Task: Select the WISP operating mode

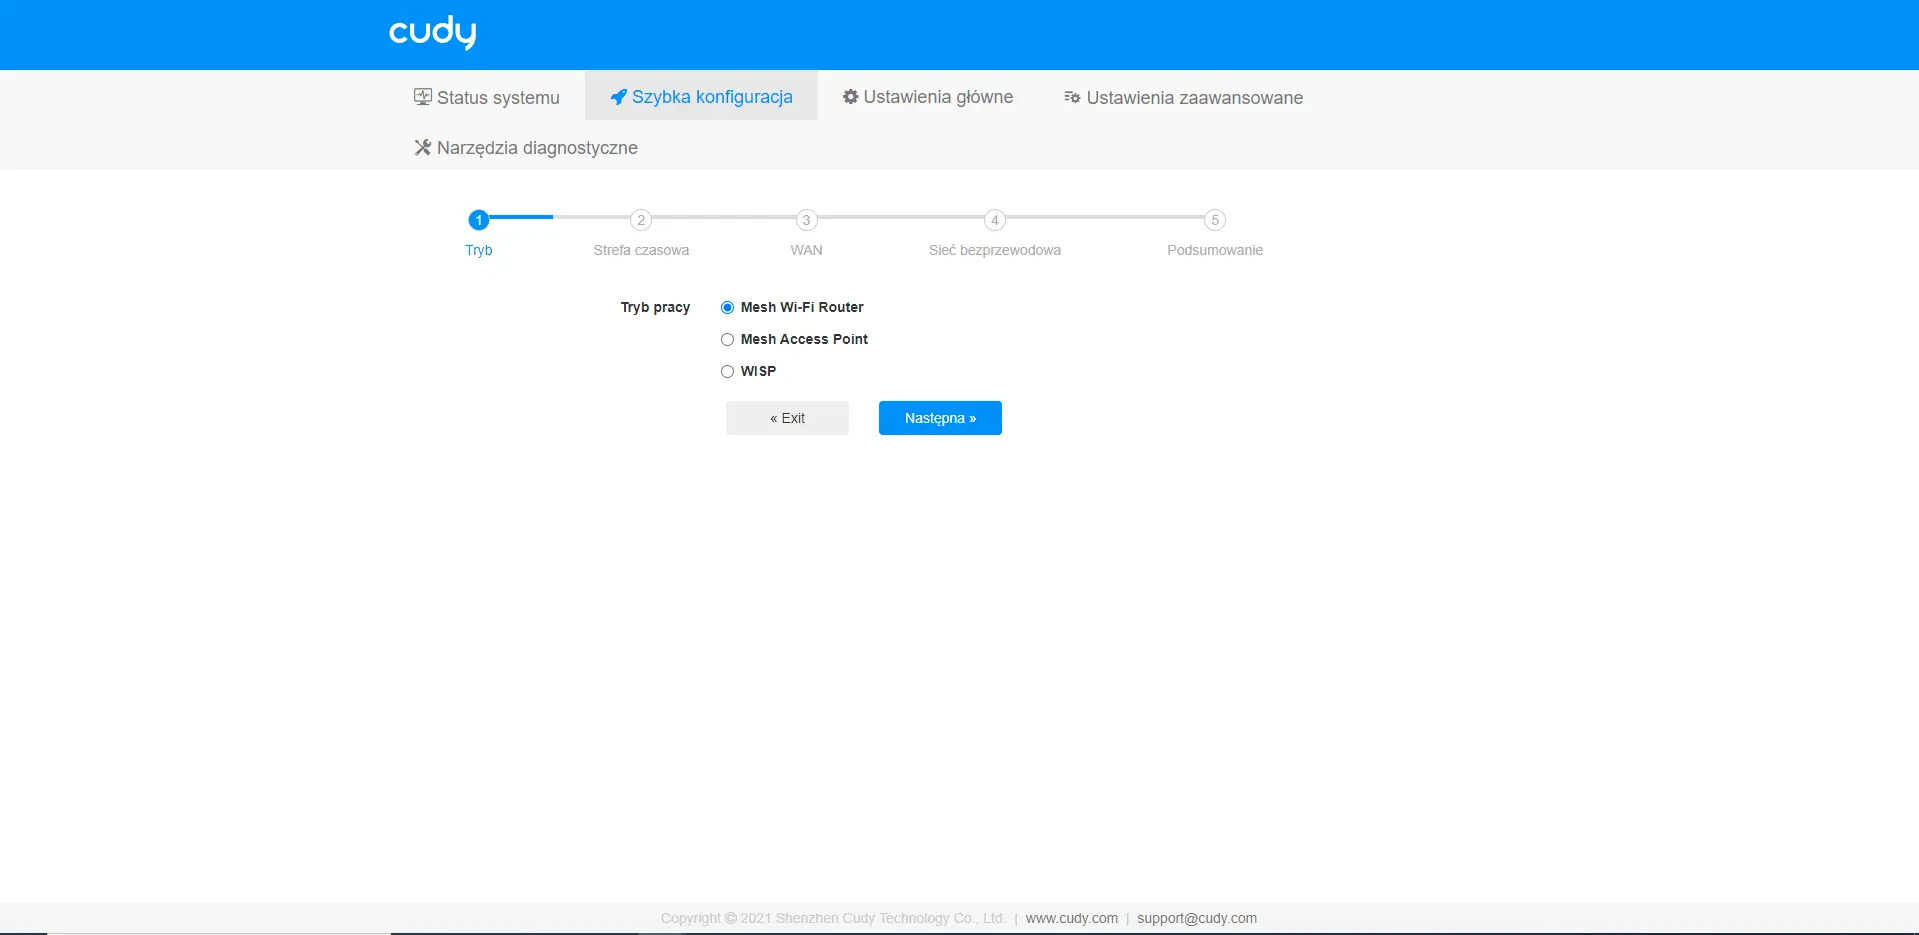Action: click(x=728, y=372)
